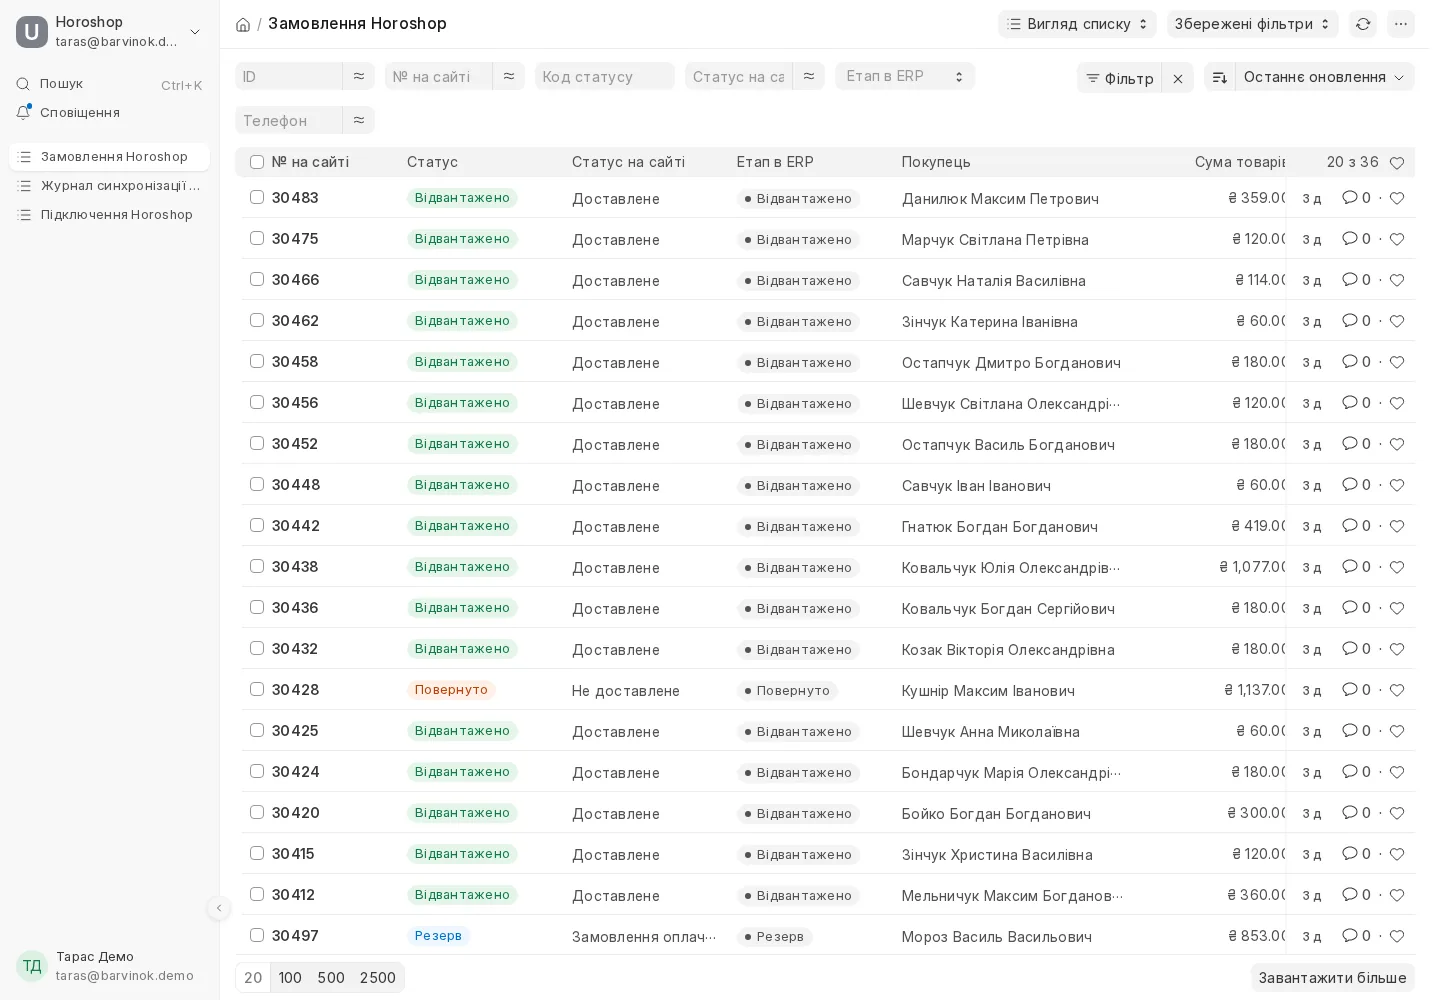Tick the checkbox for order 30497

257,935
